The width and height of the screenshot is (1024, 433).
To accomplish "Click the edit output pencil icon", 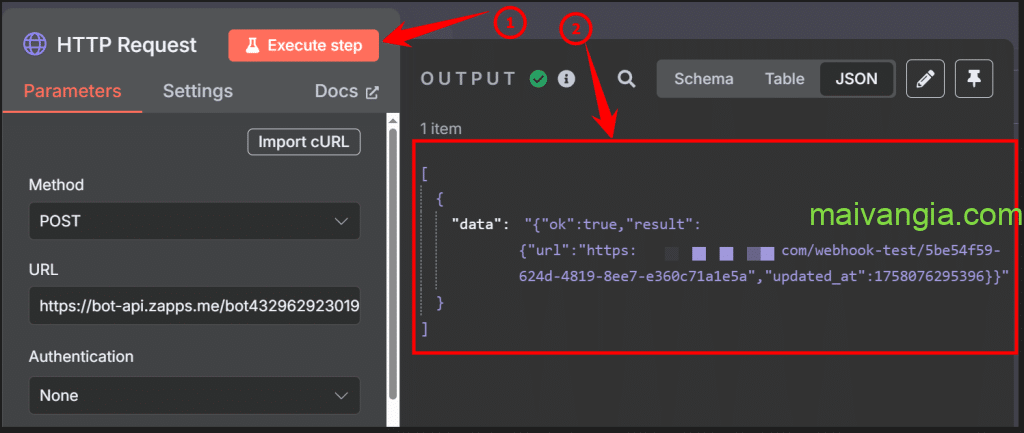I will click(x=925, y=79).
